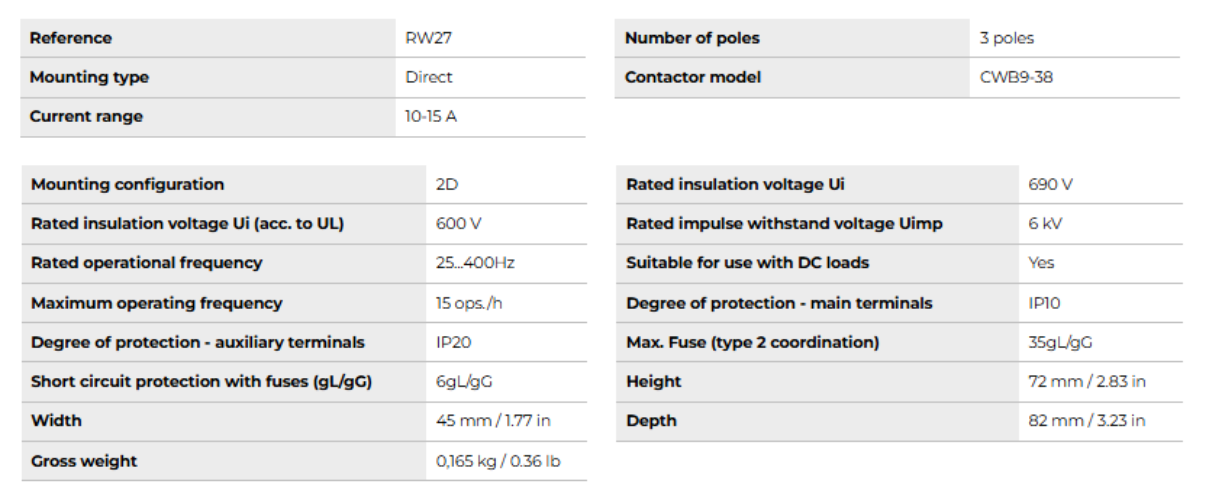
Task: Select the CWB9-38 contactor model value
Action: [1016, 77]
